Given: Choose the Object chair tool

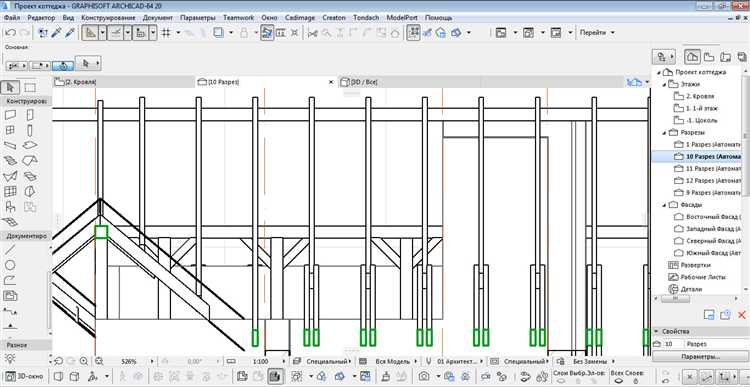Looking at the screenshot, I should (x=10, y=207).
